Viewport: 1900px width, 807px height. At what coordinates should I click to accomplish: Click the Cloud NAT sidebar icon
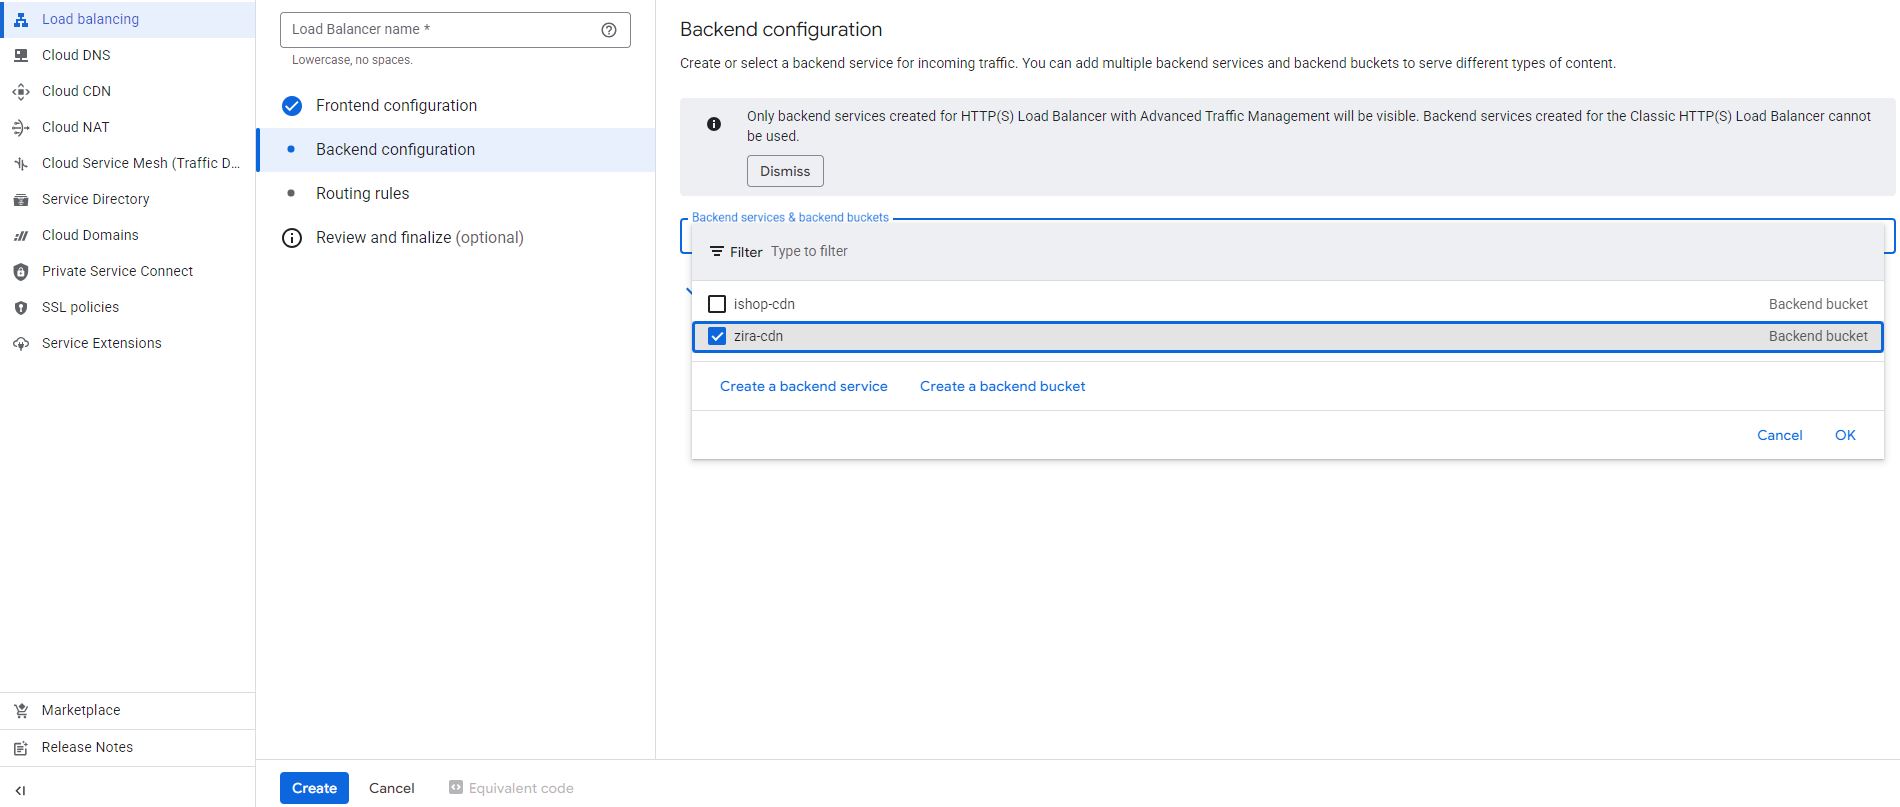21,127
